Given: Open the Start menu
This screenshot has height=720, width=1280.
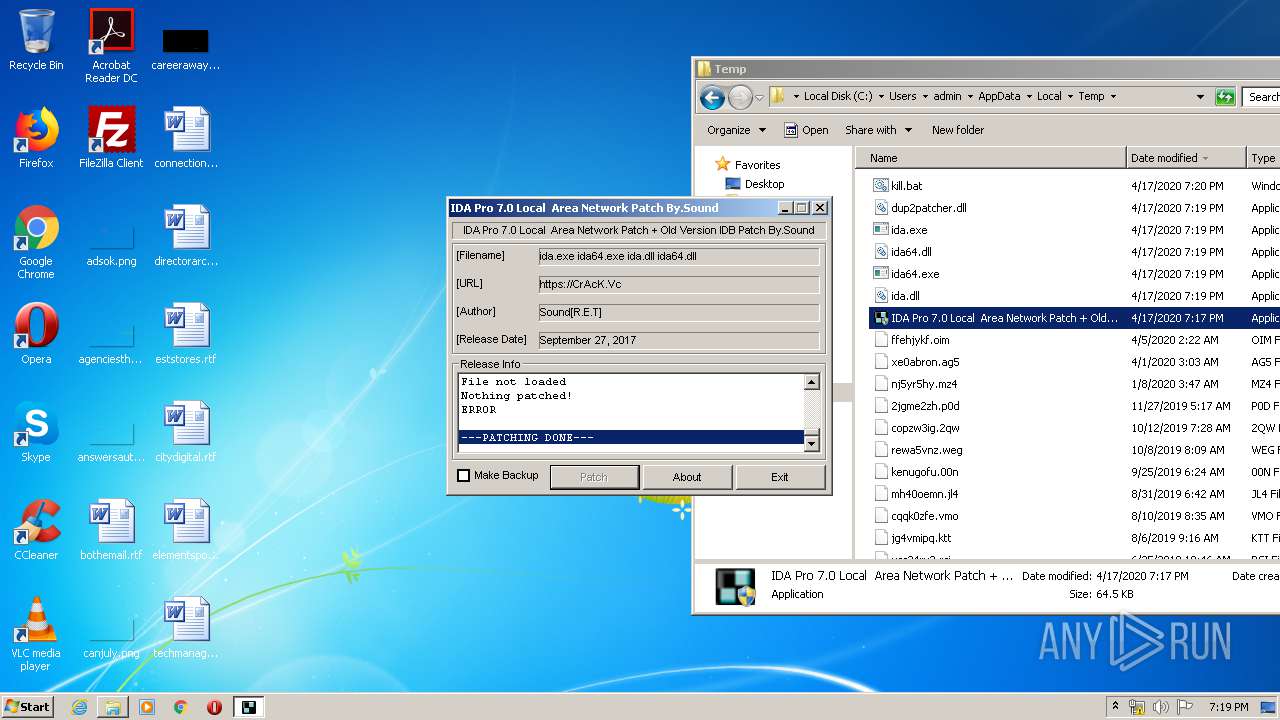Looking at the screenshot, I should (27, 706).
